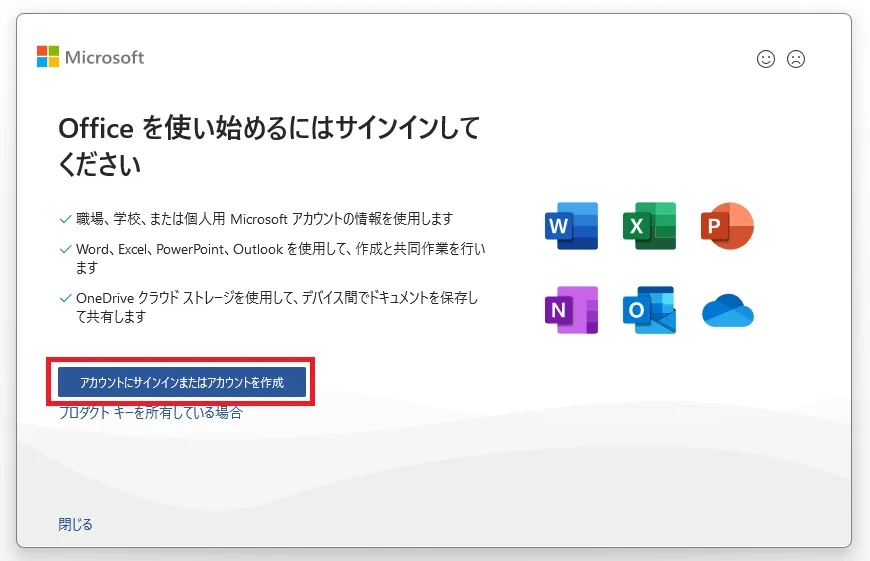Image resolution: width=870 pixels, height=561 pixels.
Task: Send positive feedback with the smiley face
Action: point(766,59)
